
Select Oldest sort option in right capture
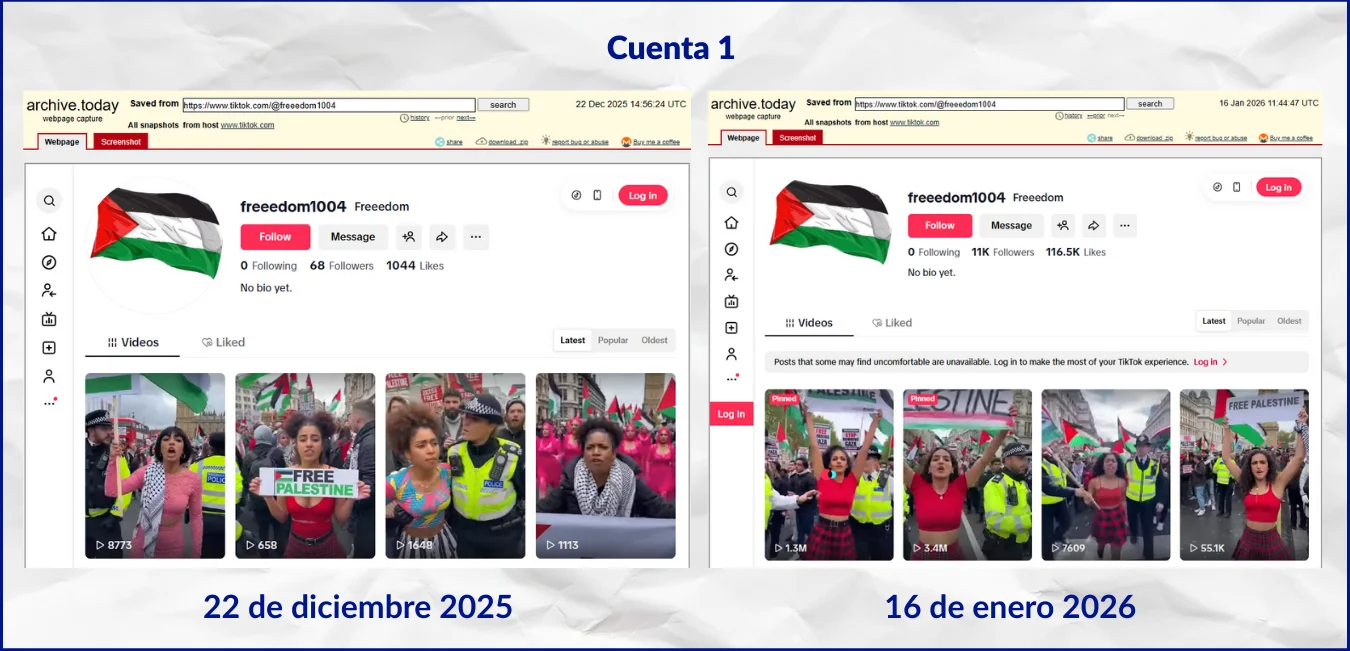pos(1289,321)
